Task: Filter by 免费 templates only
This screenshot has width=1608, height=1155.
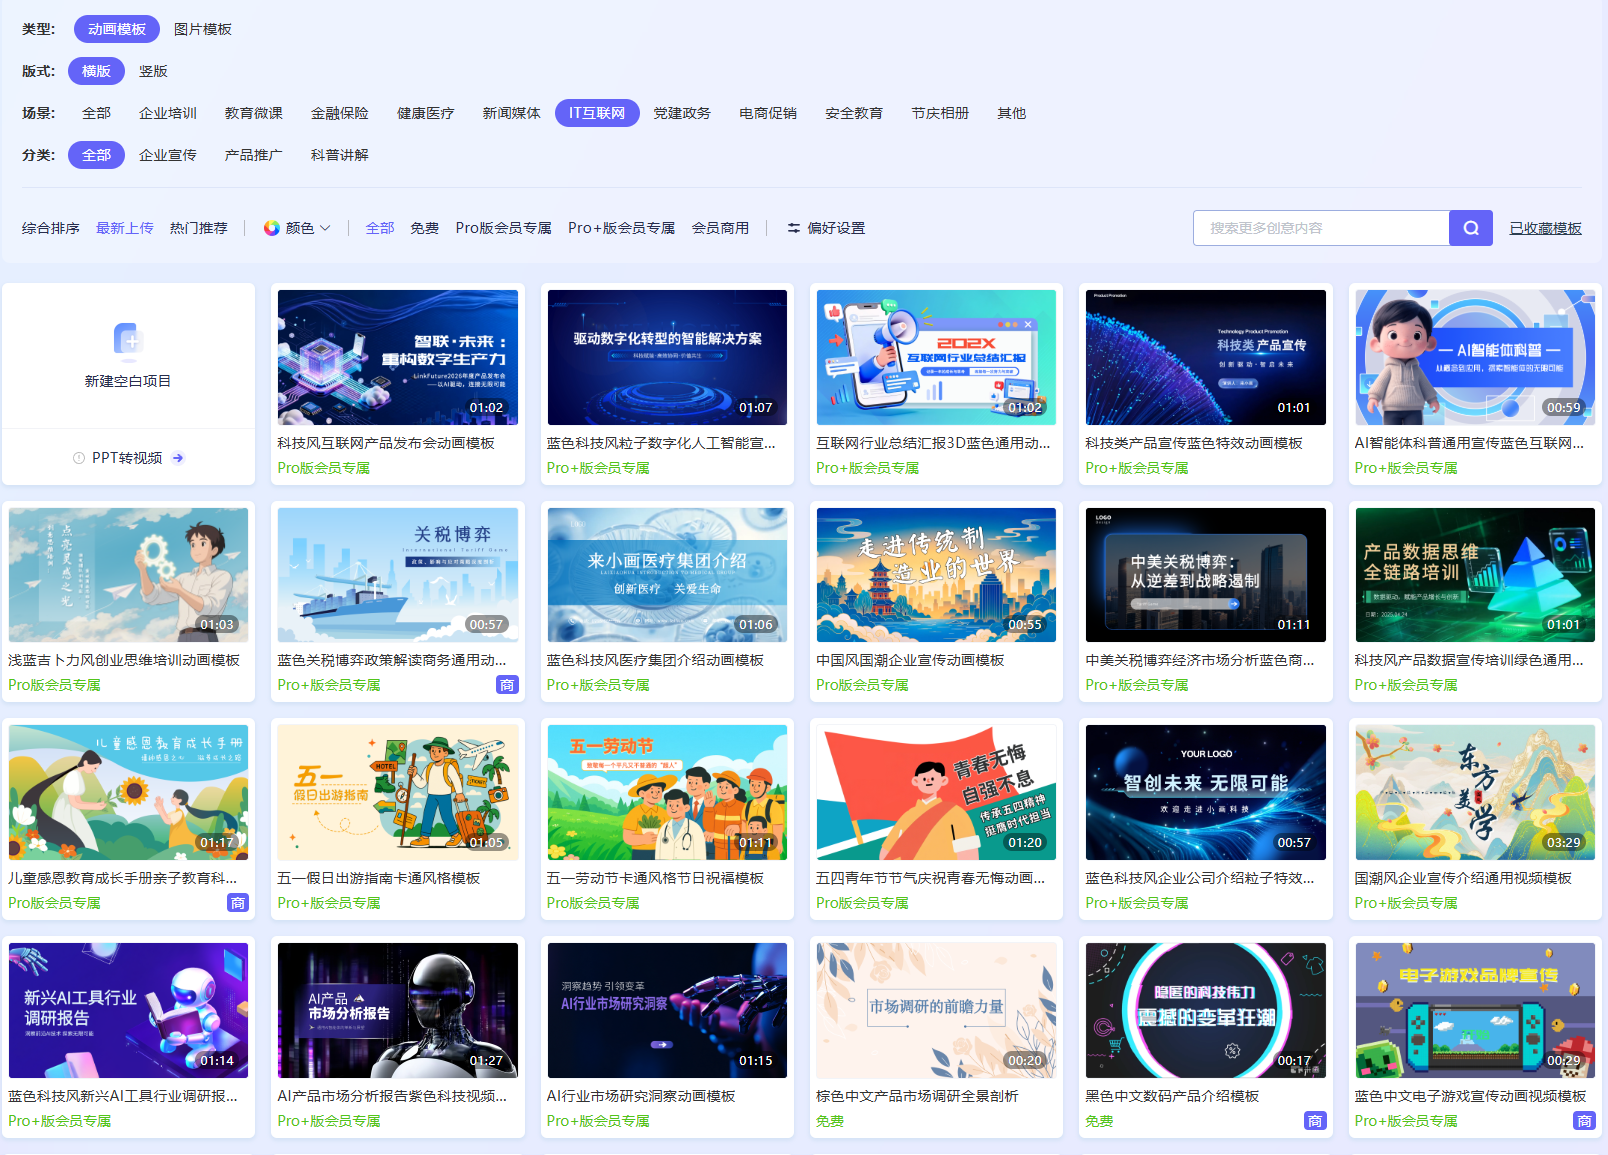Action: click(424, 228)
